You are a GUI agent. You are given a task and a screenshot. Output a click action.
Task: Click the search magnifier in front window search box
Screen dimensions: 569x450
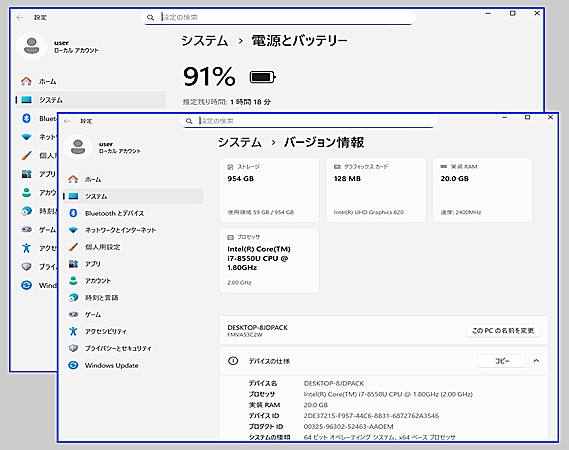(x=189, y=121)
